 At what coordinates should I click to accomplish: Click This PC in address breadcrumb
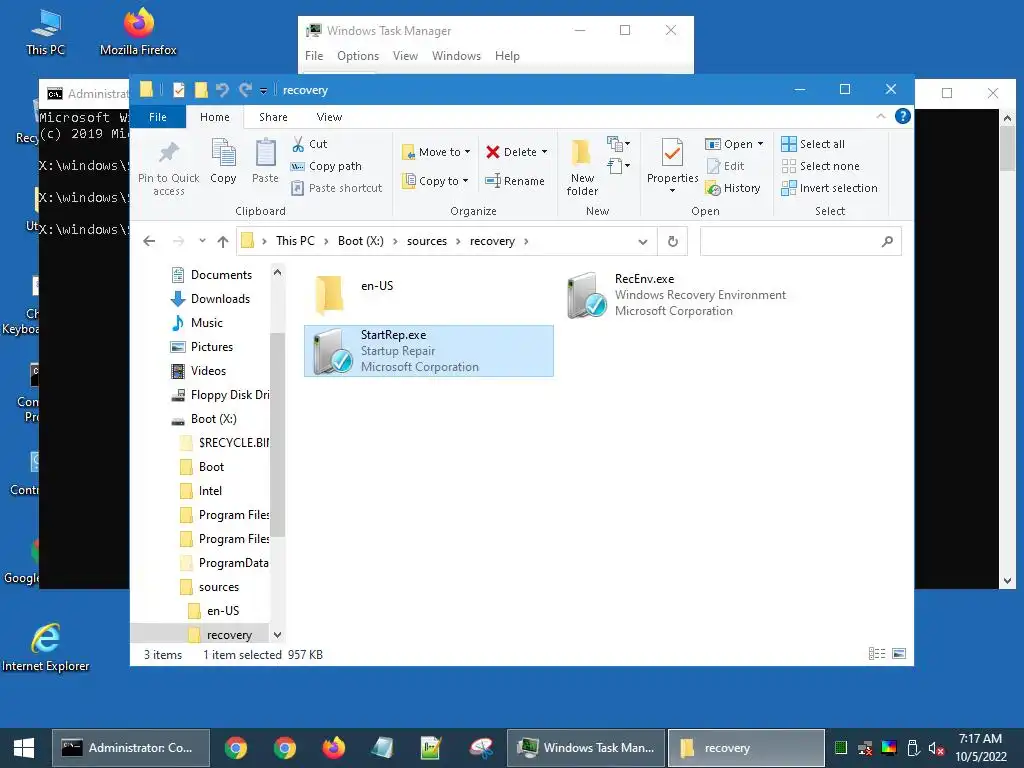coord(295,241)
